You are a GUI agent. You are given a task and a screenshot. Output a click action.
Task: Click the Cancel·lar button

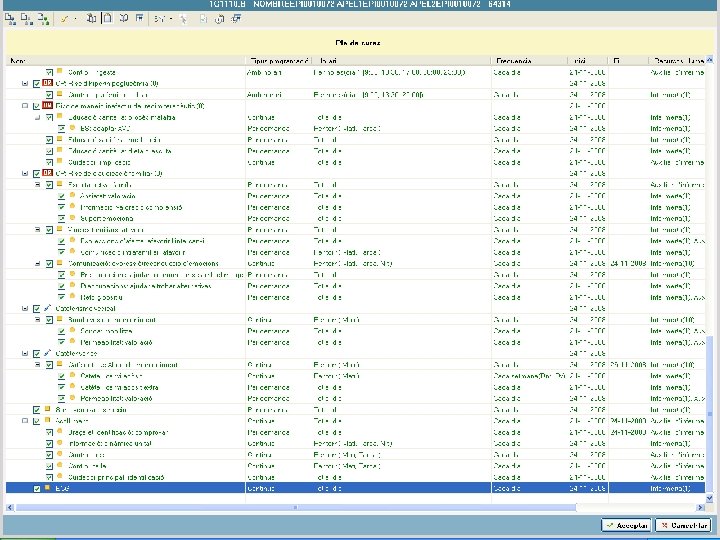point(683,525)
